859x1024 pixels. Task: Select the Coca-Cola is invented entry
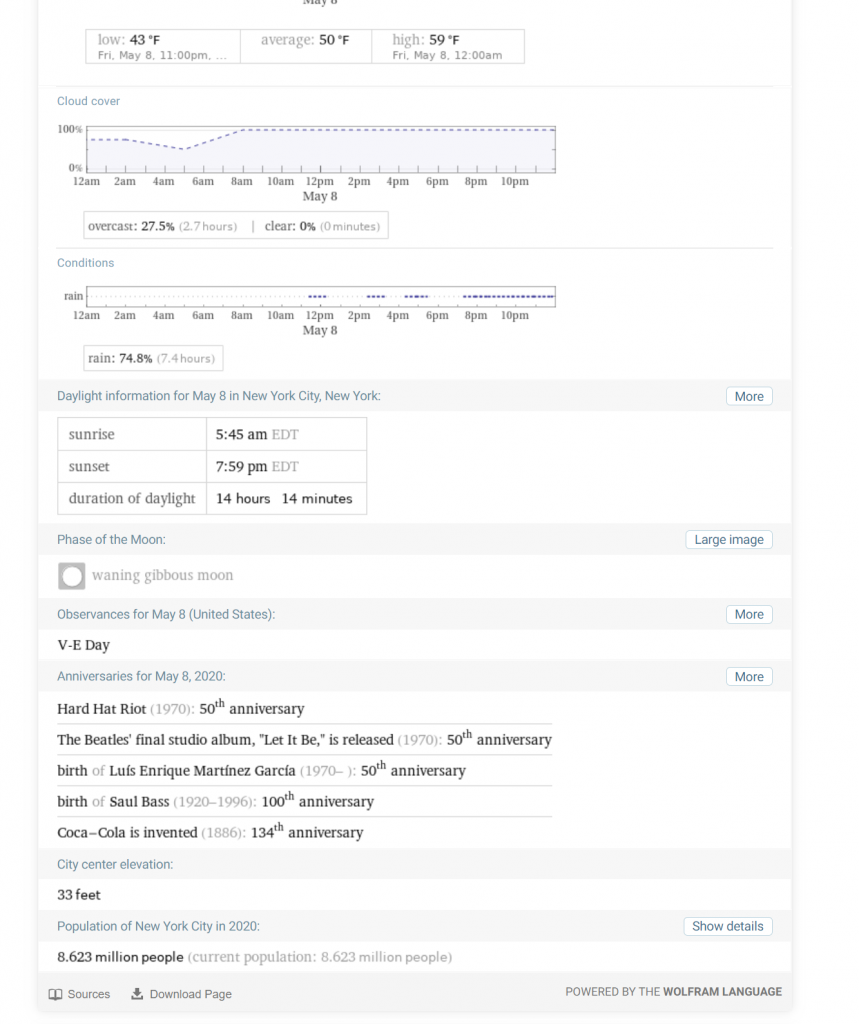click(x=210, y=832)
